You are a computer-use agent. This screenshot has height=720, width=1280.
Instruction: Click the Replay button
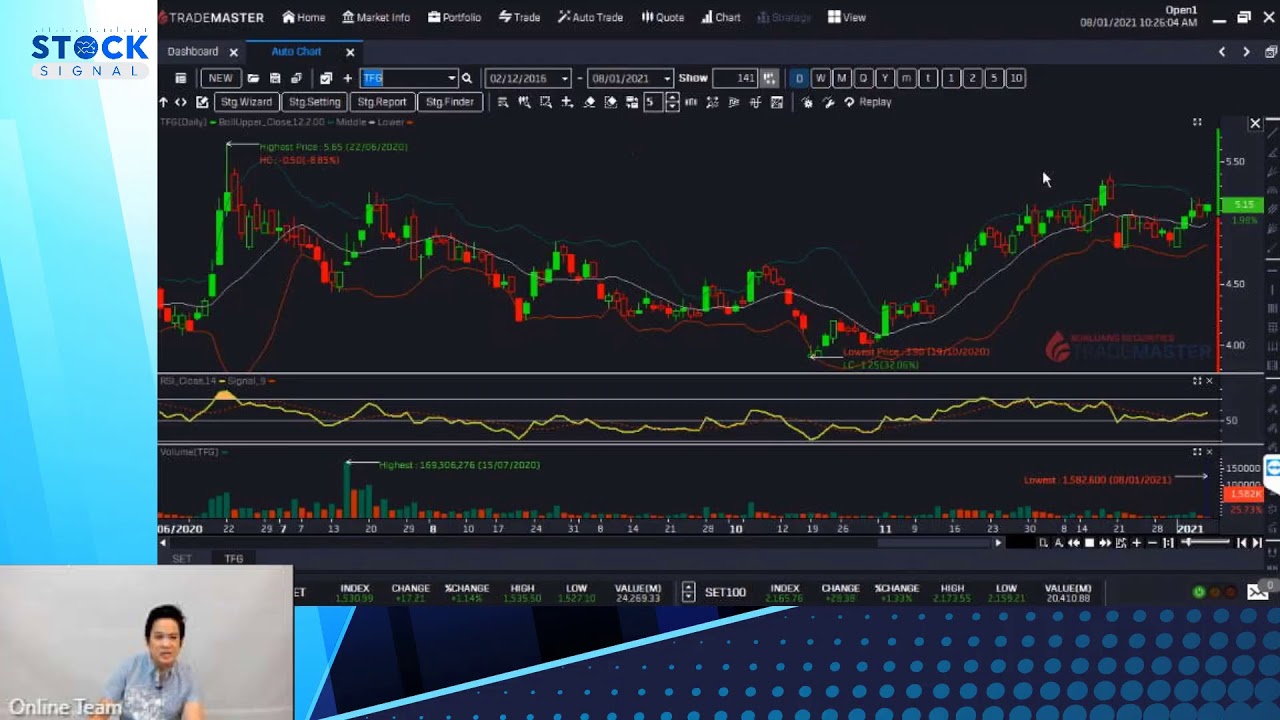(x=867, y=102)
